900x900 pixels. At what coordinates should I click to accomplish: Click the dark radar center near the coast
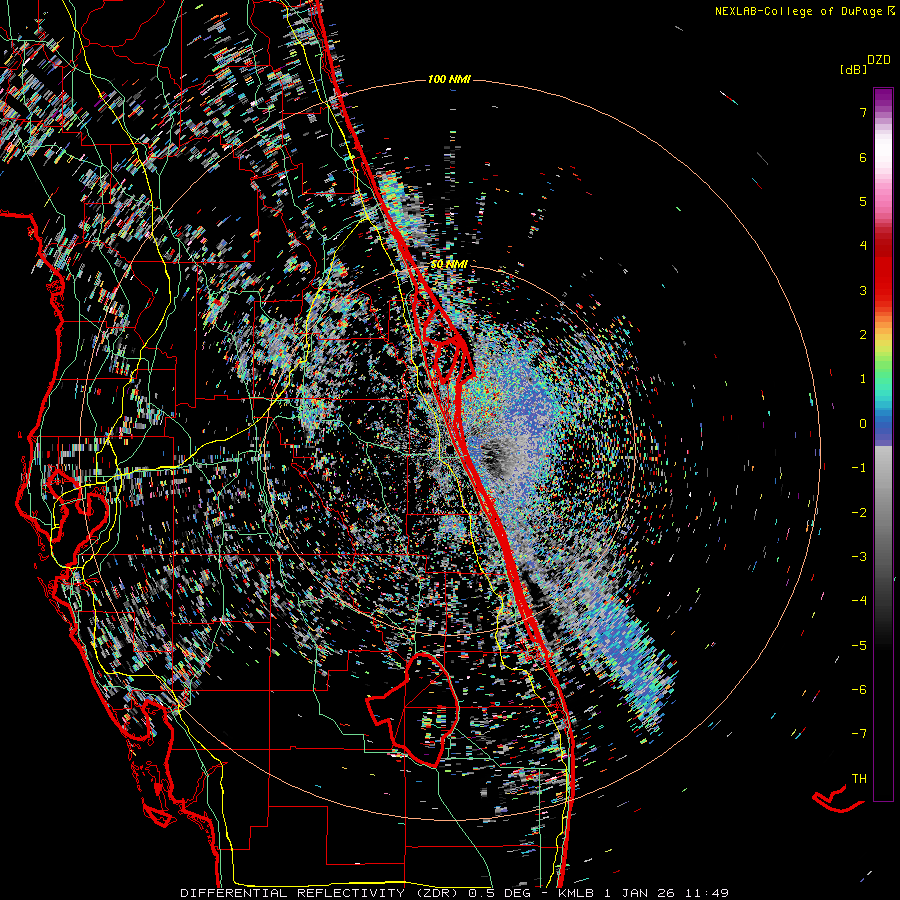tap(495, 456)
